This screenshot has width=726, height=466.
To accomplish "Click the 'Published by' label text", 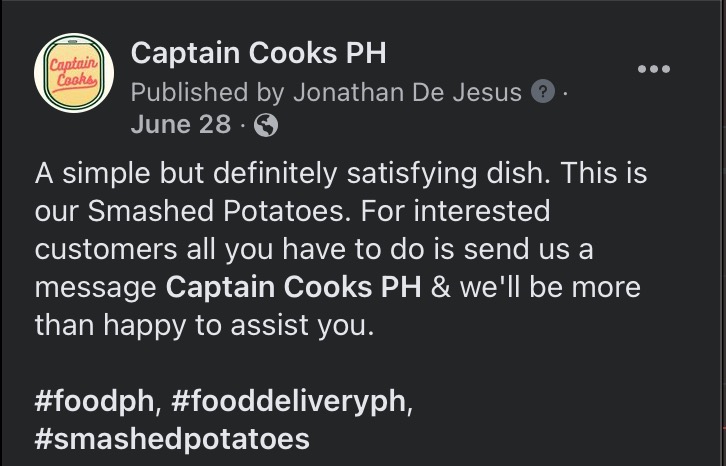I will click(208, 93).
